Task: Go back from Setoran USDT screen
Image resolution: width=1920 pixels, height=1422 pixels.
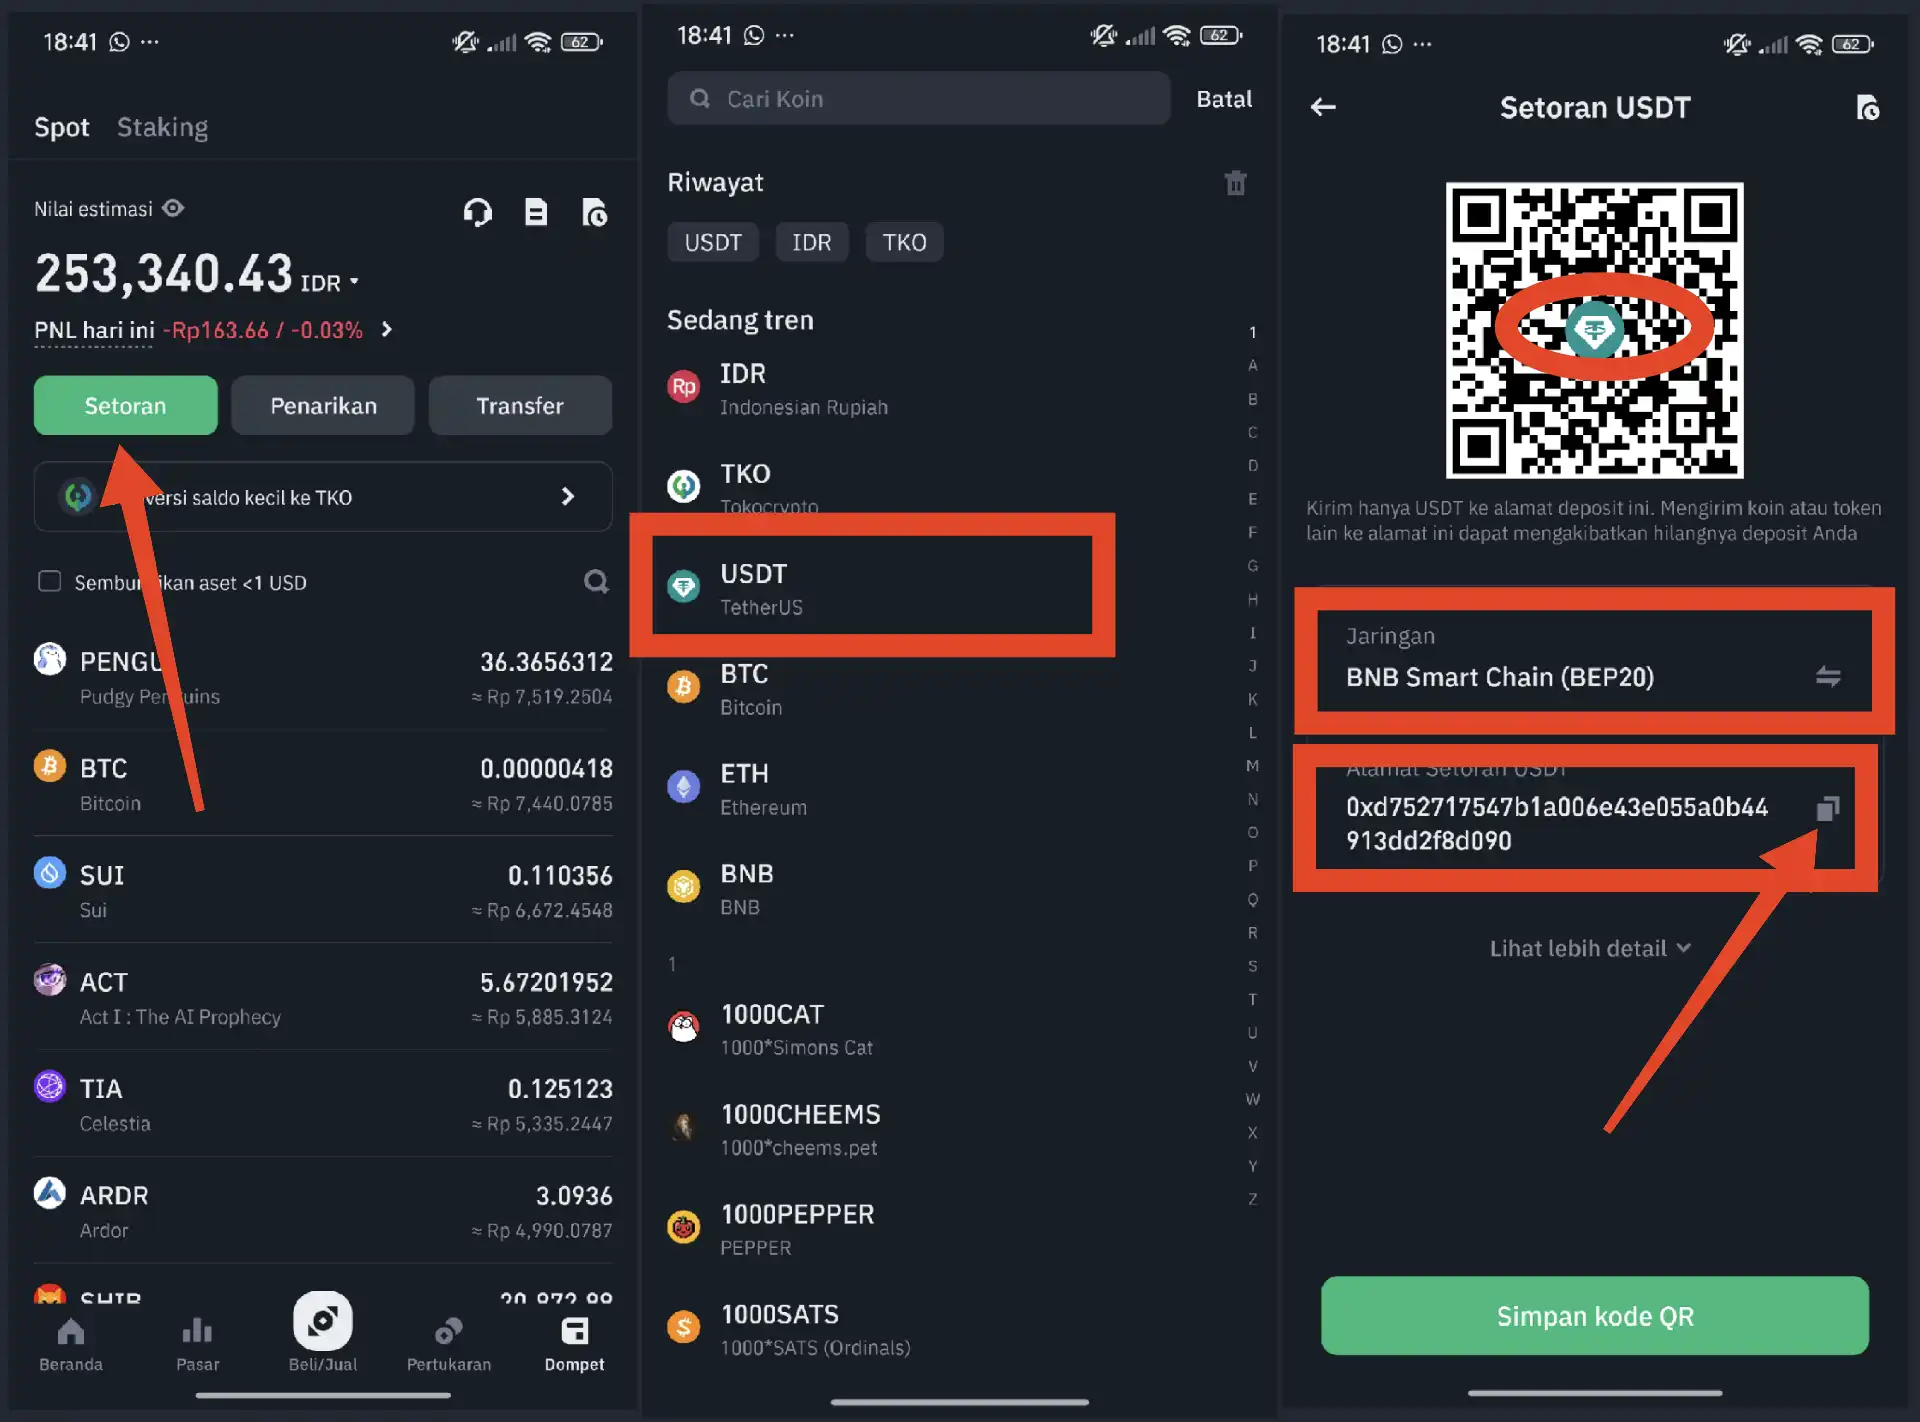Action: tap(1323, 107)
